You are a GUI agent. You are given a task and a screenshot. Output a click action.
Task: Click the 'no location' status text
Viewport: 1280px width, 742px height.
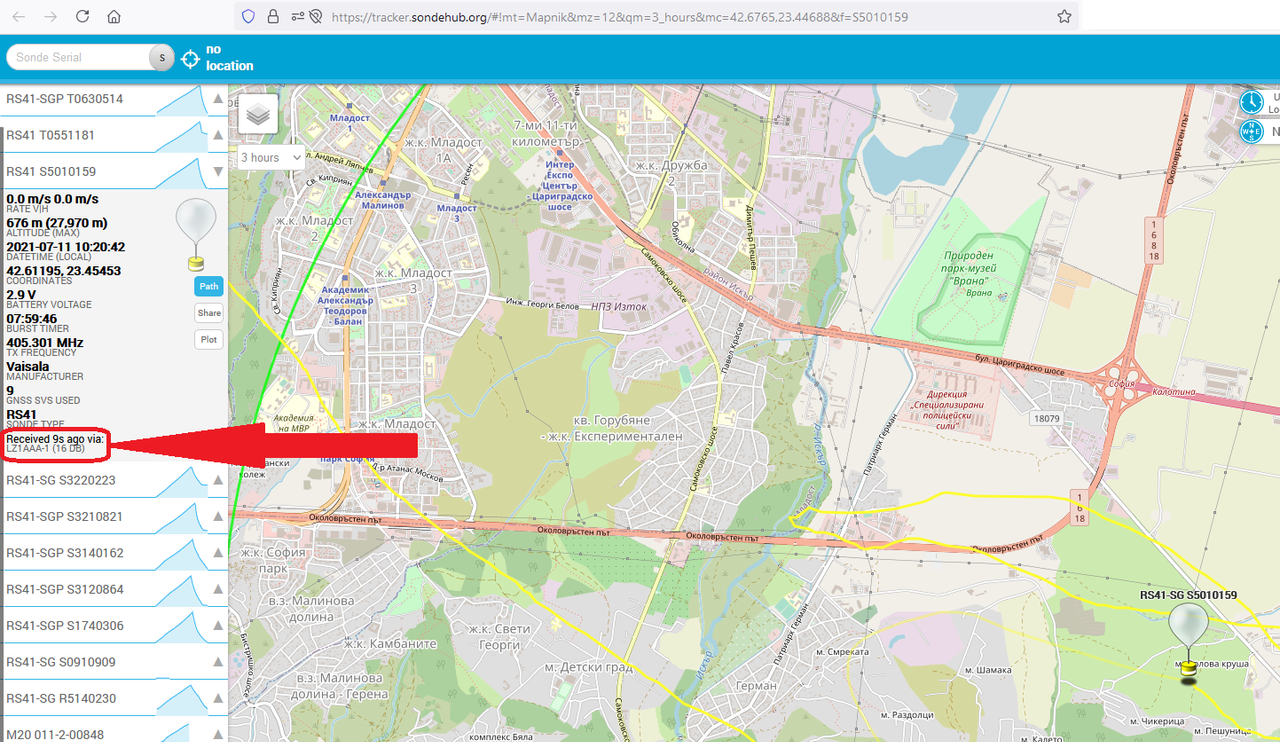[x=229, y=58]
